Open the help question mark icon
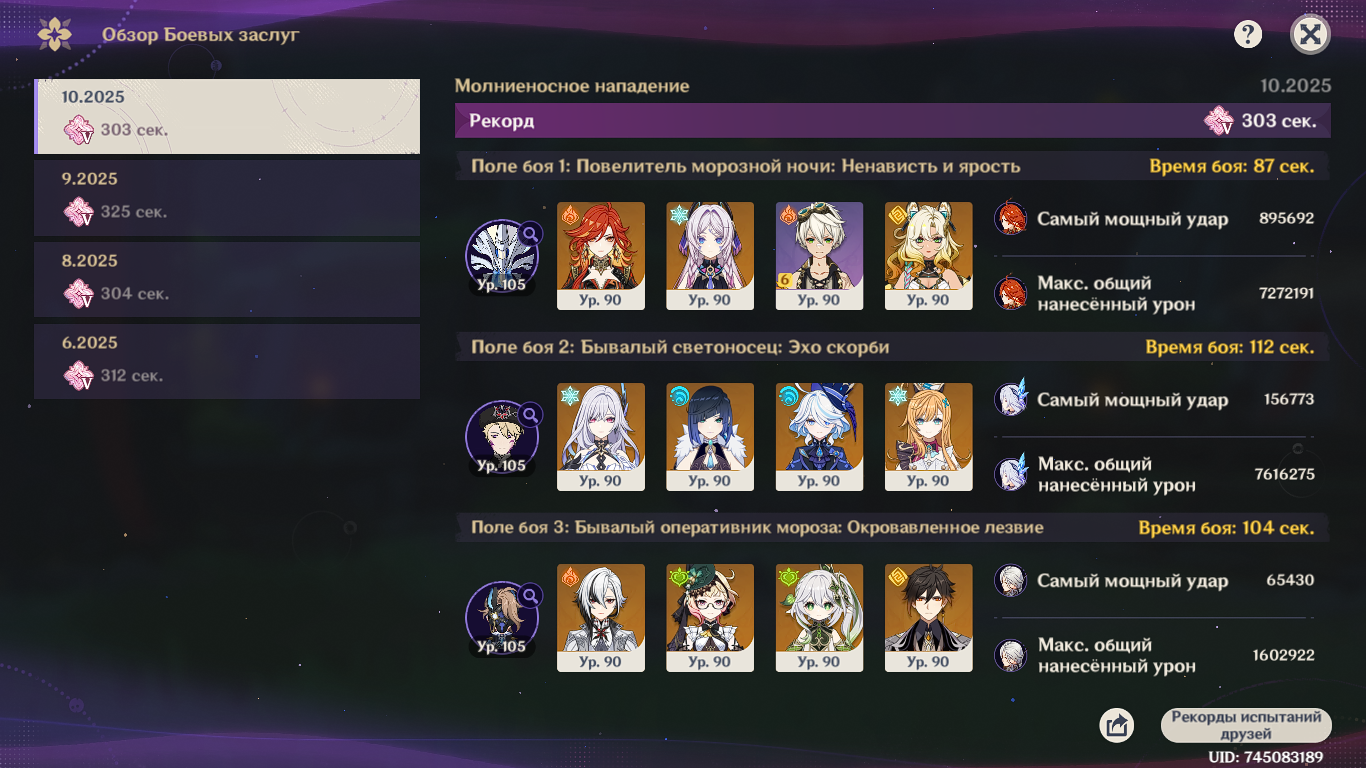 click(1248, 35)
